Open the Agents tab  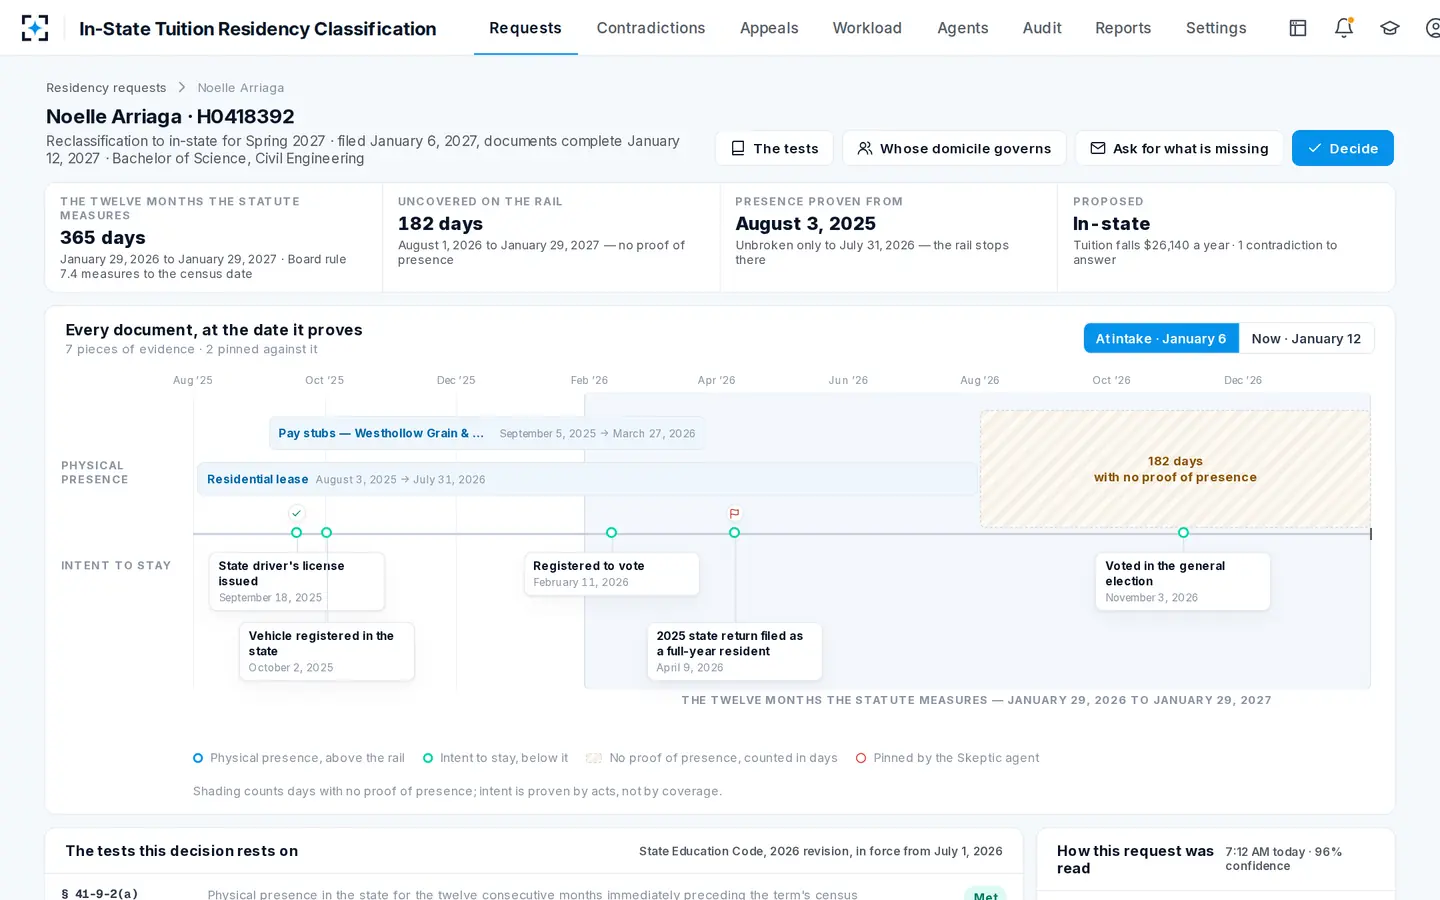(963, 28)
